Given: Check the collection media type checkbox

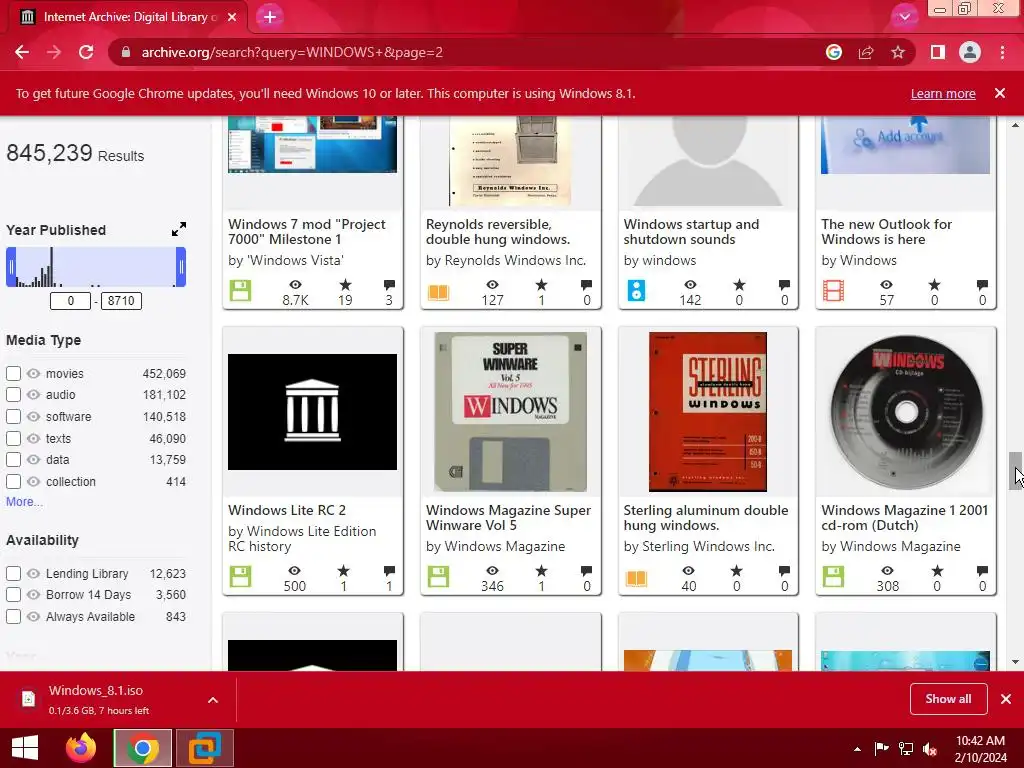Looking at the screenshot, I should (x=13, y=482).
